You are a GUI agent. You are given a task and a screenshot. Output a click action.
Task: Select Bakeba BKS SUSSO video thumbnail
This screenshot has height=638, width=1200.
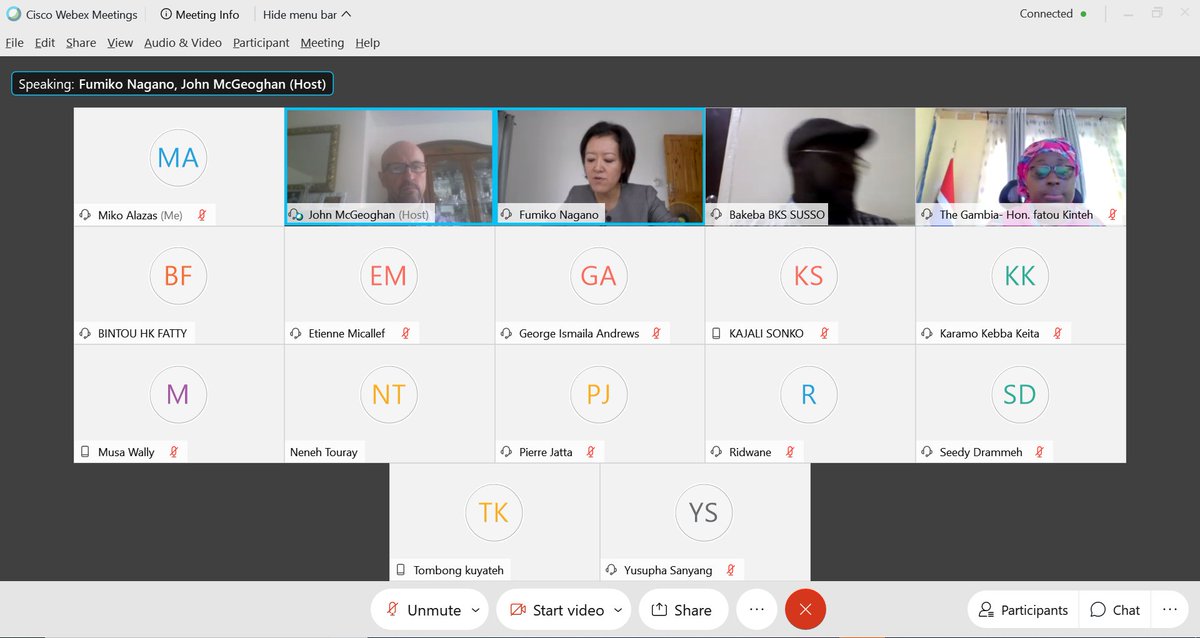pos(810,166)
